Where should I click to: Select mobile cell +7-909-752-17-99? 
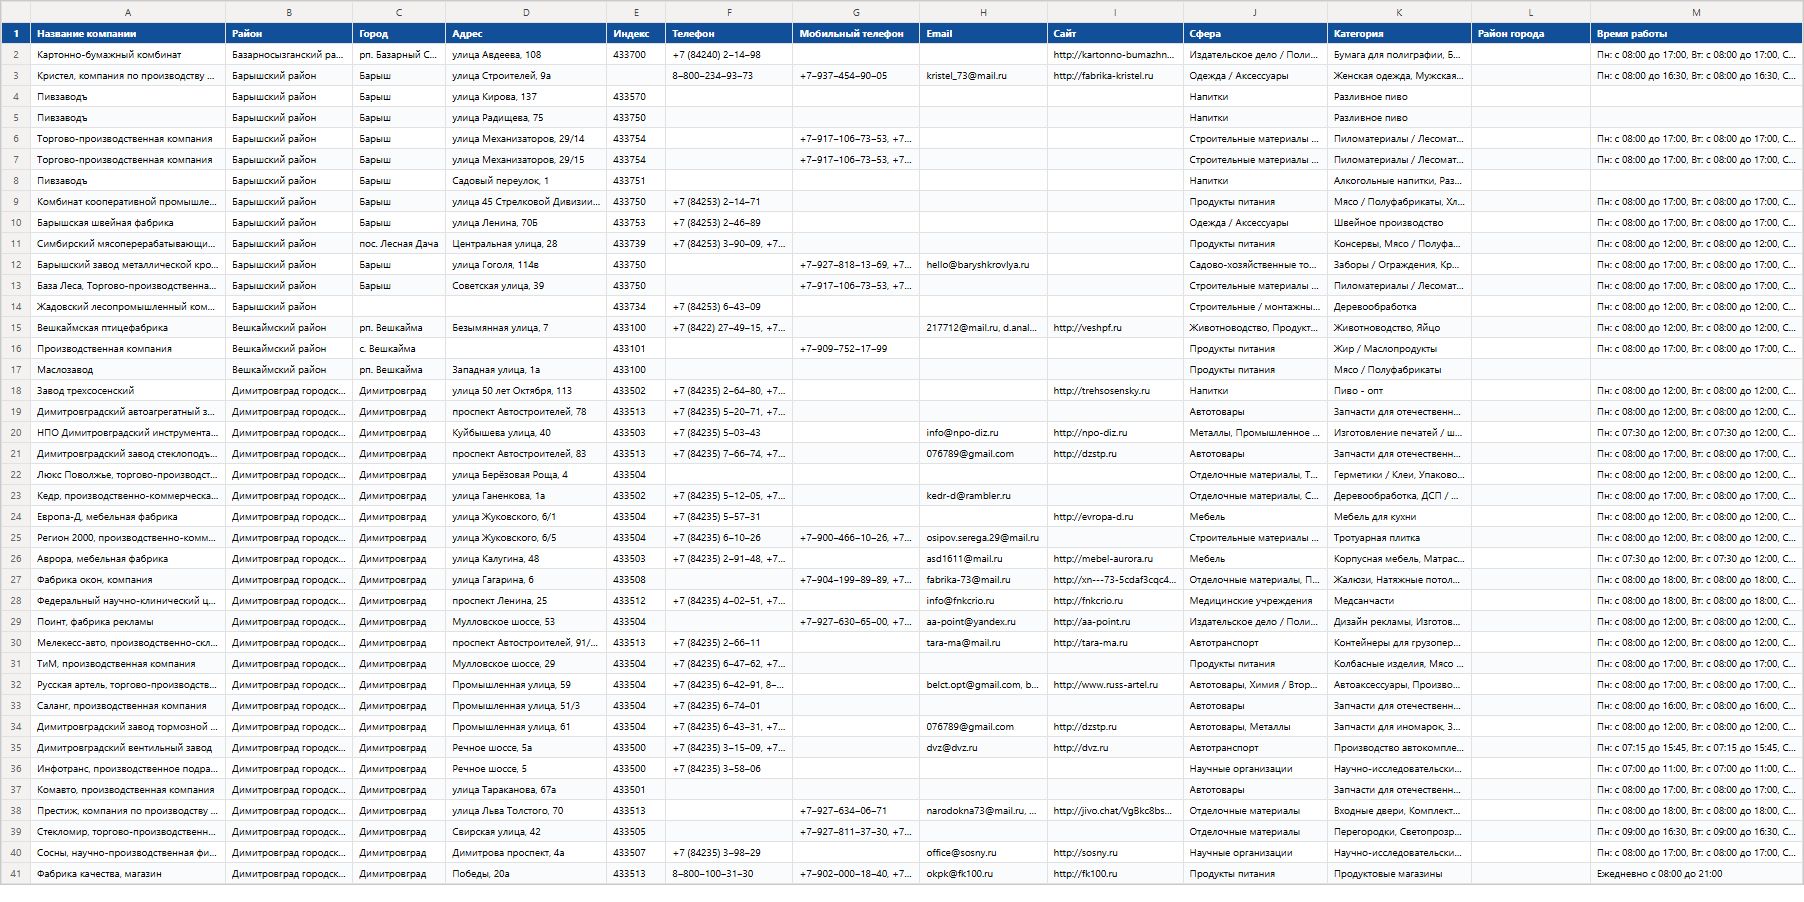[856, 349]
